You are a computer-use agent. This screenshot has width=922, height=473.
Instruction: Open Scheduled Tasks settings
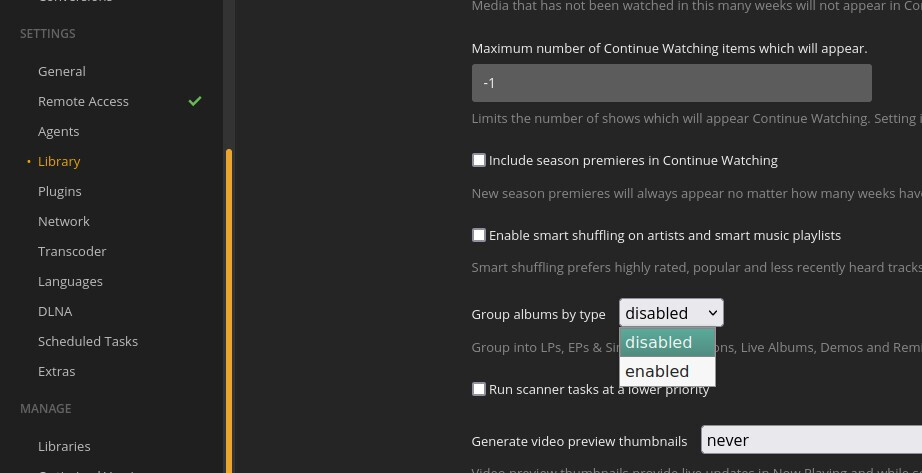coord(88,341)
